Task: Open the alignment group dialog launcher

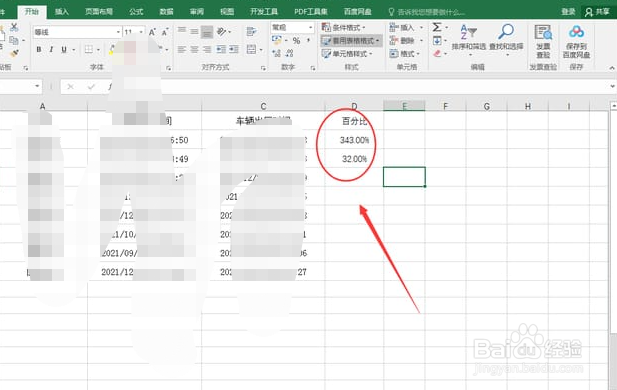Action: (x=263, y=68)
